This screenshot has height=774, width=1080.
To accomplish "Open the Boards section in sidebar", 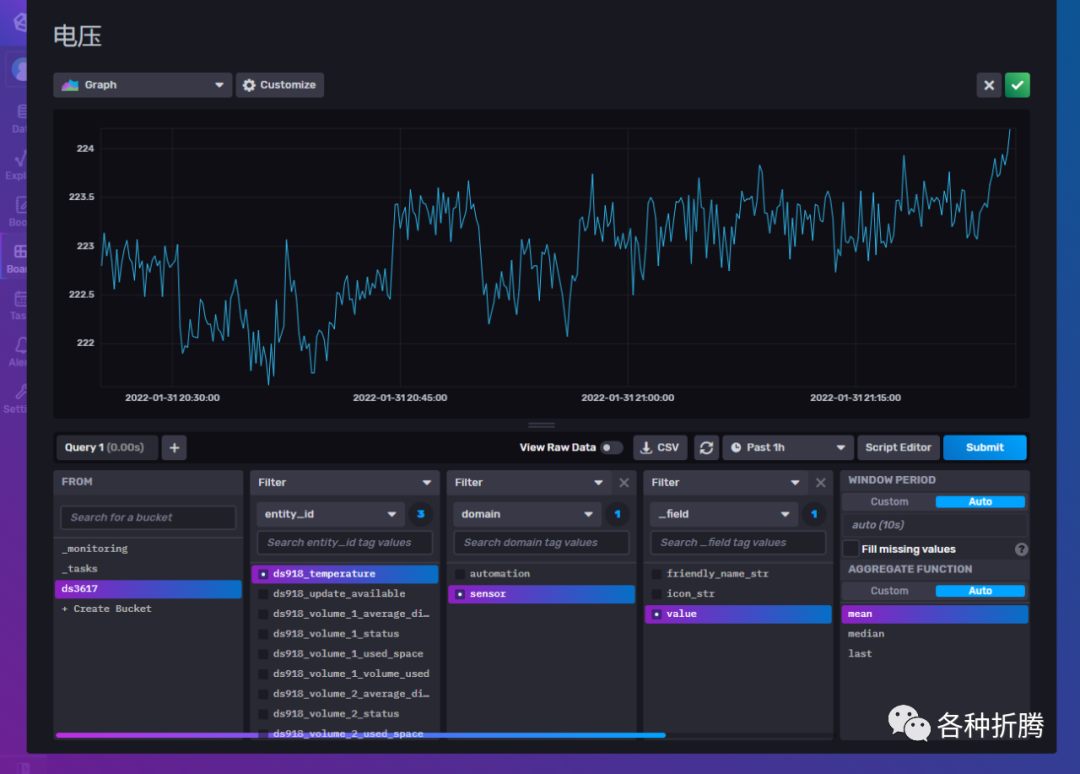I will pos(15,258).
